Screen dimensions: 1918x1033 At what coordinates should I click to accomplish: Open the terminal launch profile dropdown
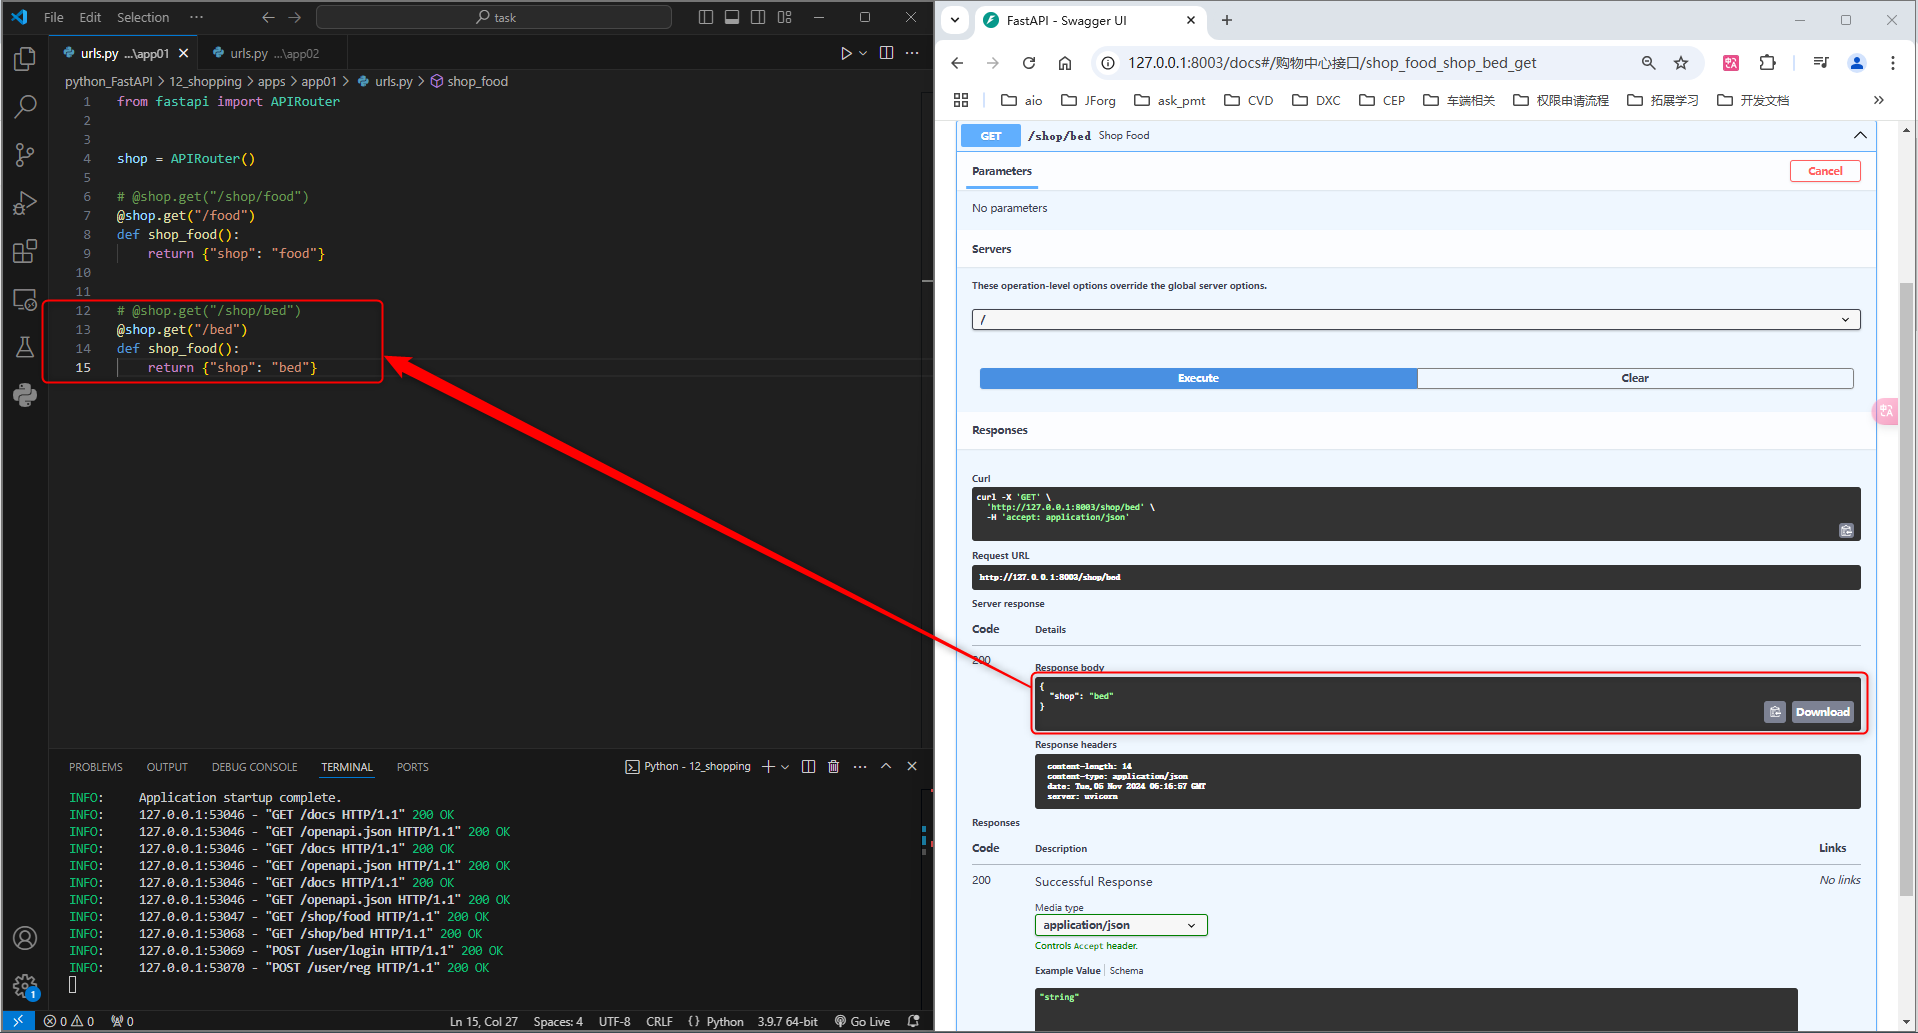click(x=786, y=766)
